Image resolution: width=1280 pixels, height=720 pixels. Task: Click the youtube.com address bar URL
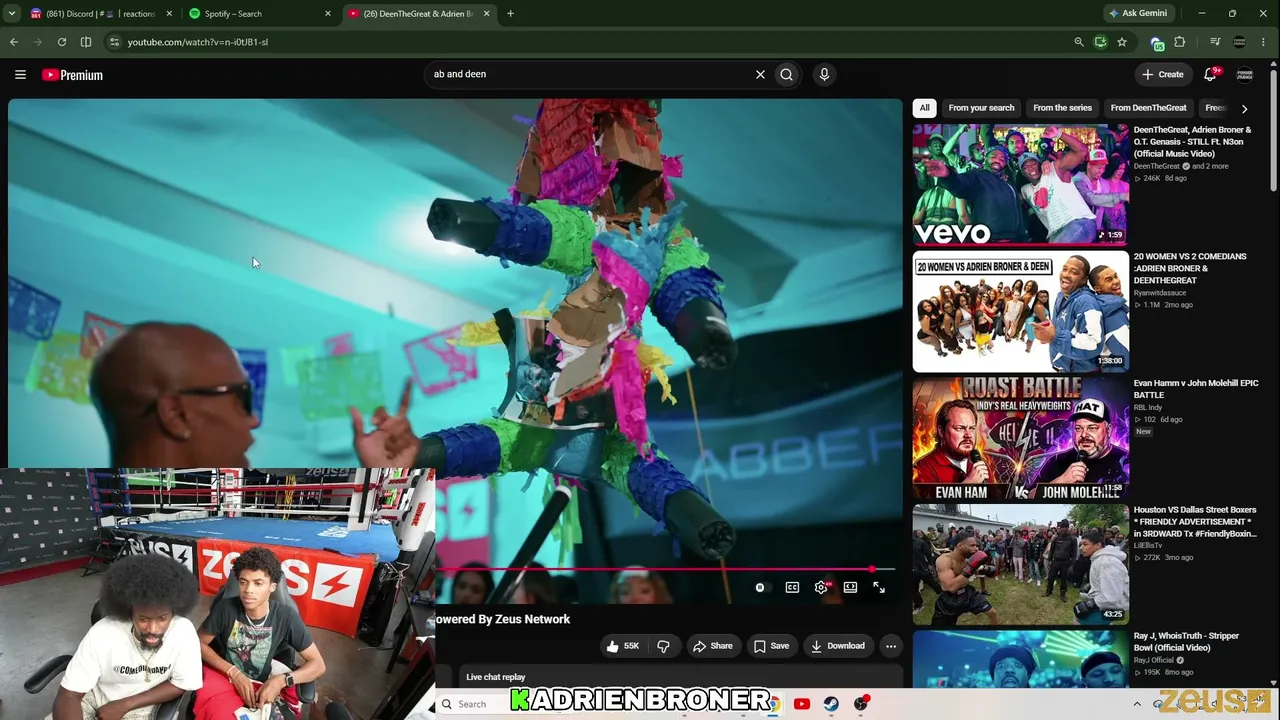198,42
